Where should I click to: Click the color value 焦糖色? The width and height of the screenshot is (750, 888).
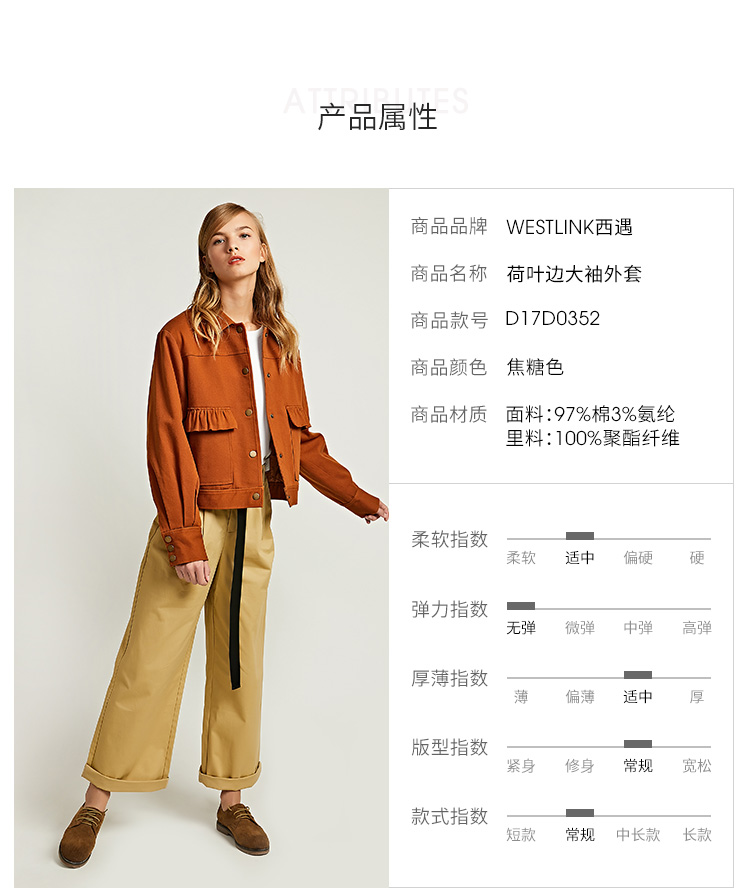pyautogui.click(x=535, y=368)
